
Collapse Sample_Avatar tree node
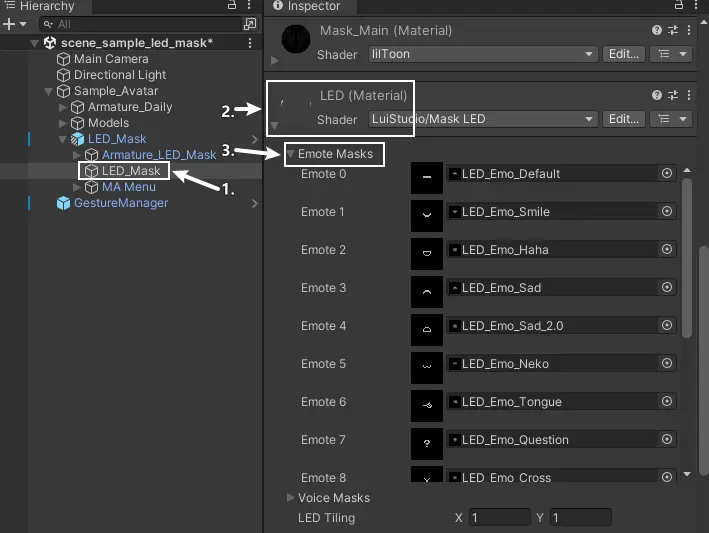coord(48,91)
